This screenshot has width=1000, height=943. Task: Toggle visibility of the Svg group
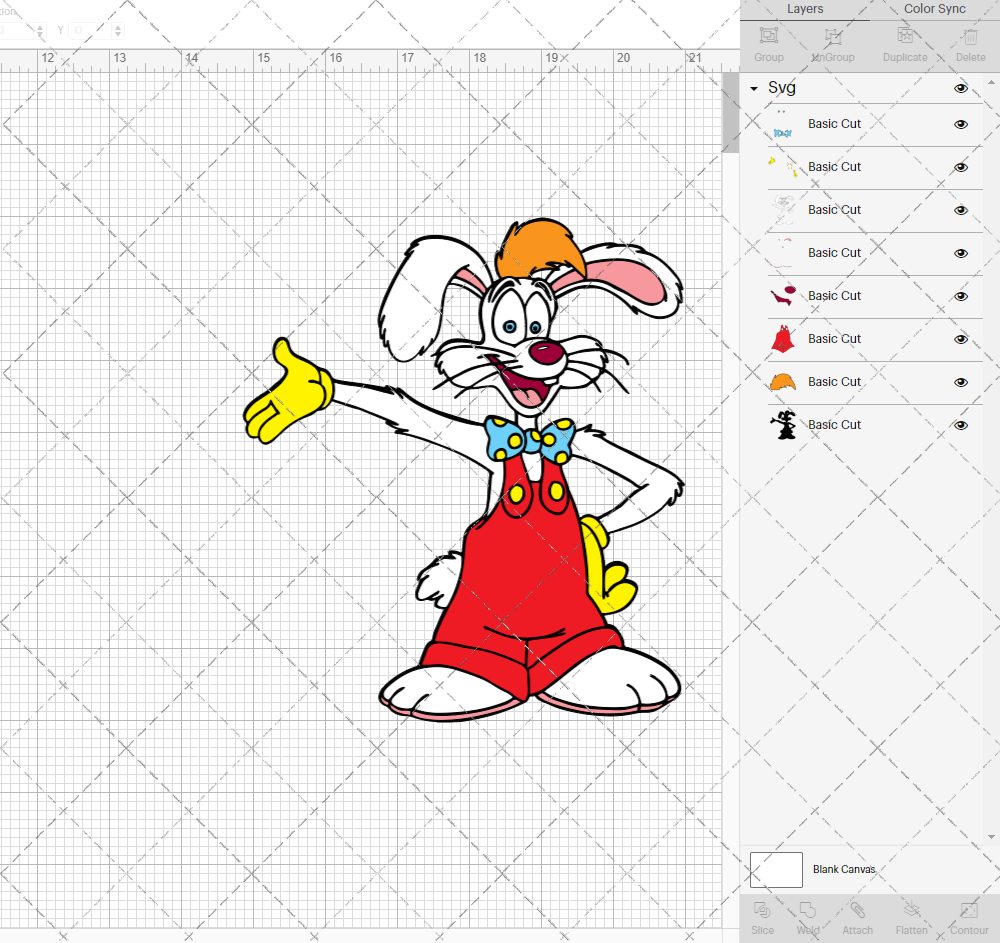(960, 88)
